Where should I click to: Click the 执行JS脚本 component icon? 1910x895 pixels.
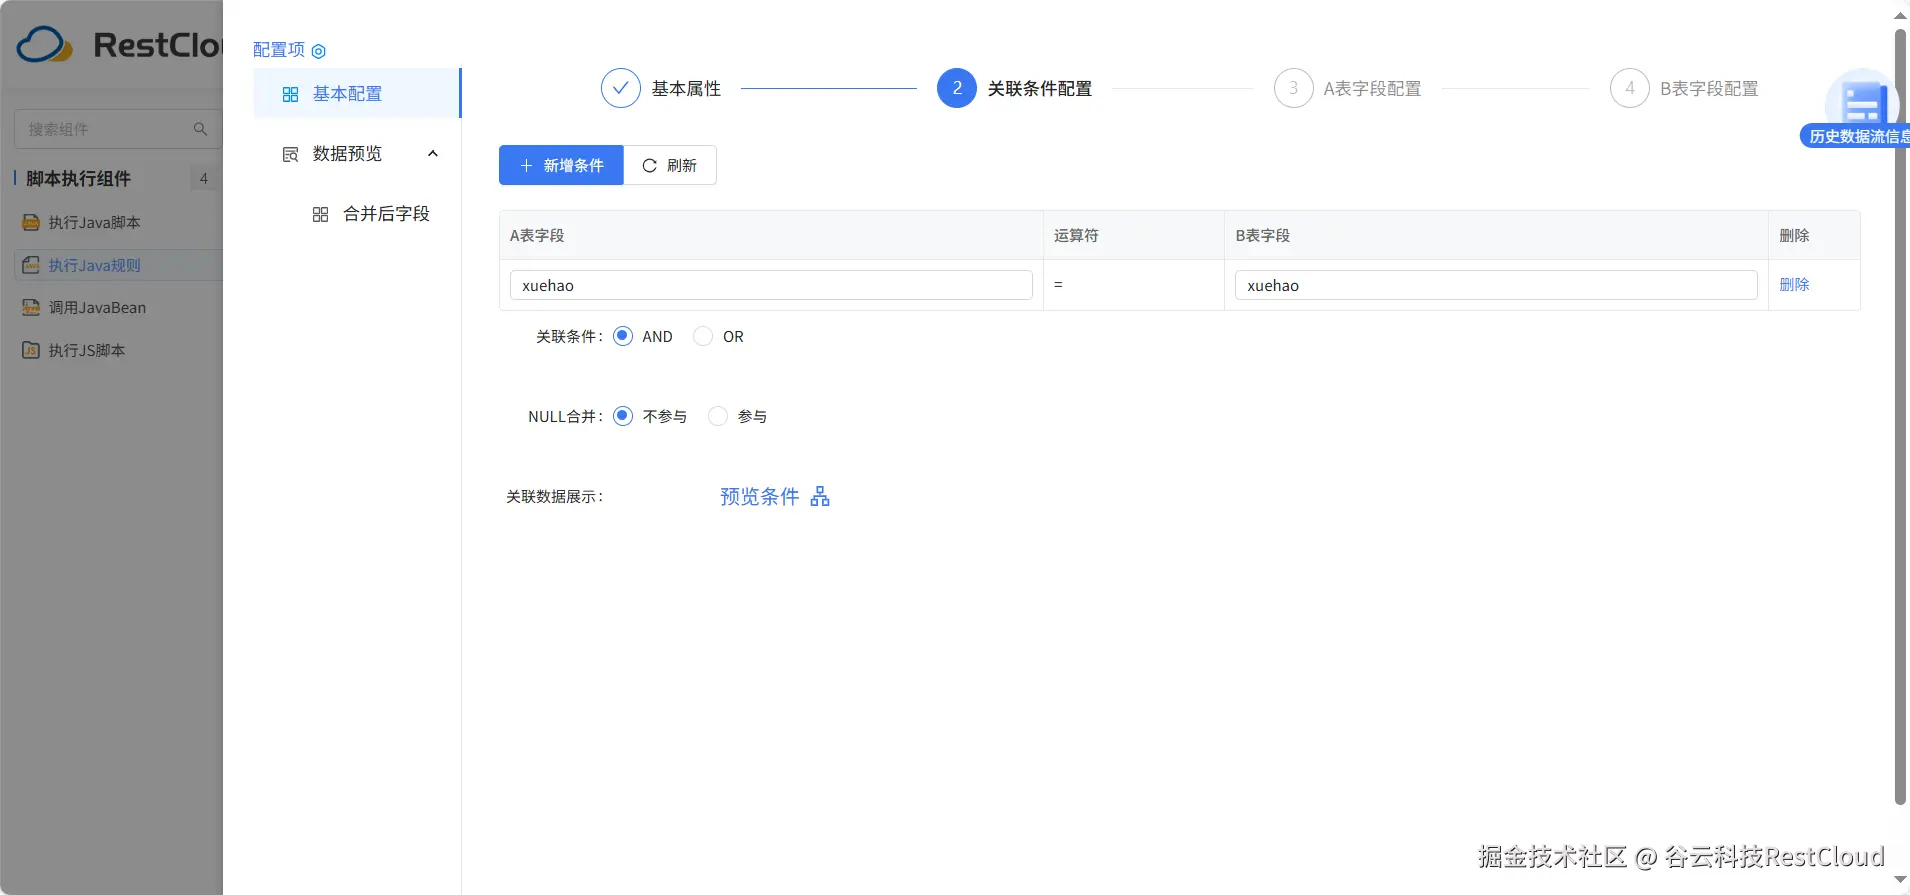point(31,350)
